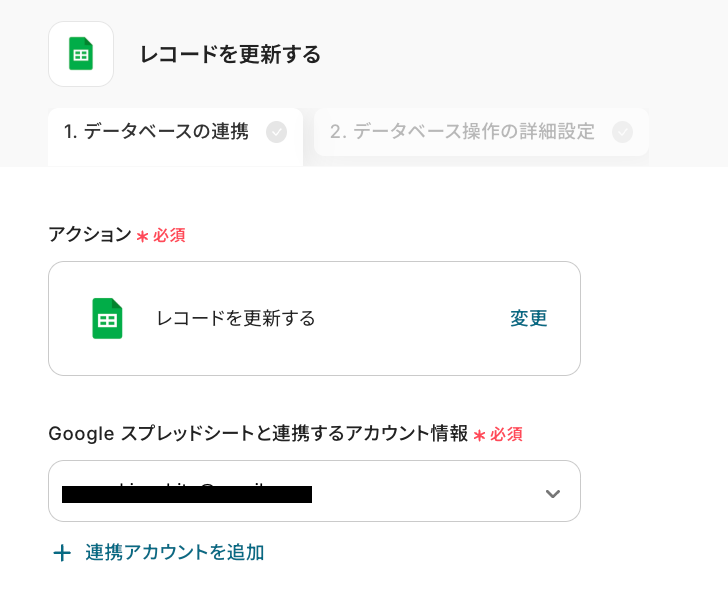Image resolution: width=728 pixels, height=594 pixels.
Task: Click the 連携アカウントを追加 link text
Action: [175, 552]
